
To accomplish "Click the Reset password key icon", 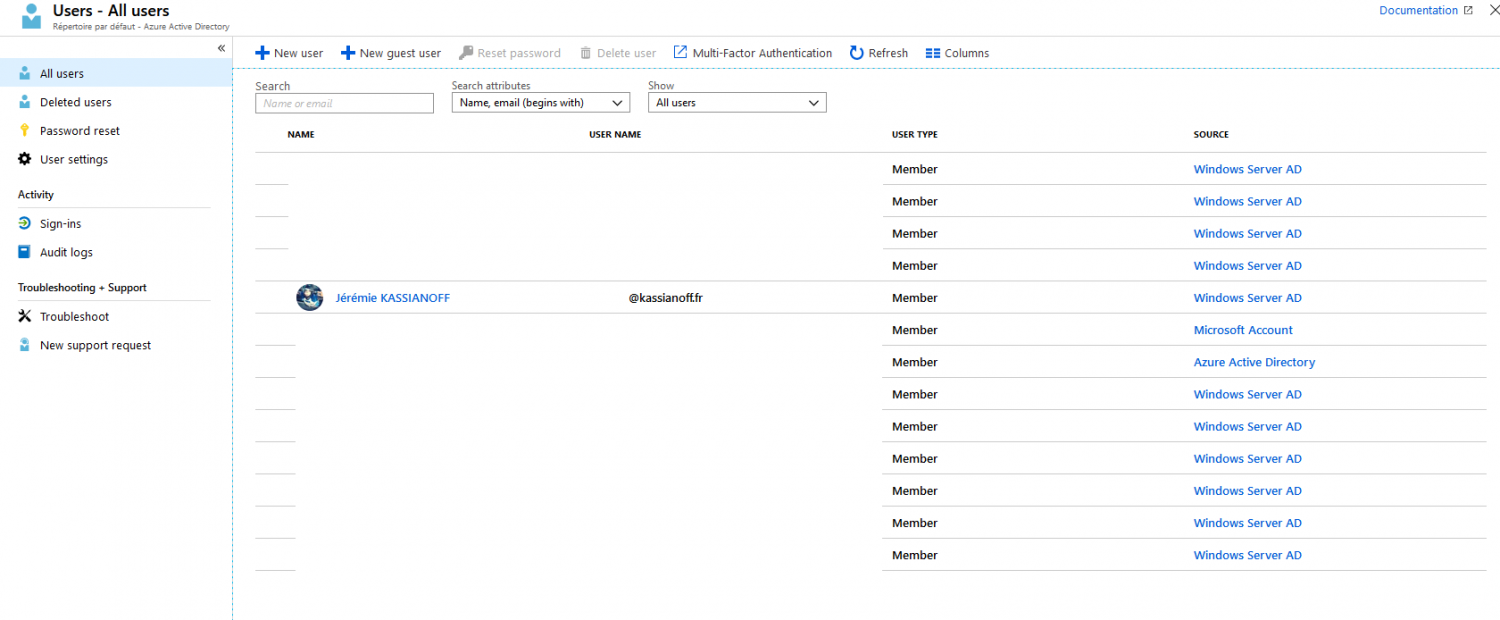I will [466, 53].
